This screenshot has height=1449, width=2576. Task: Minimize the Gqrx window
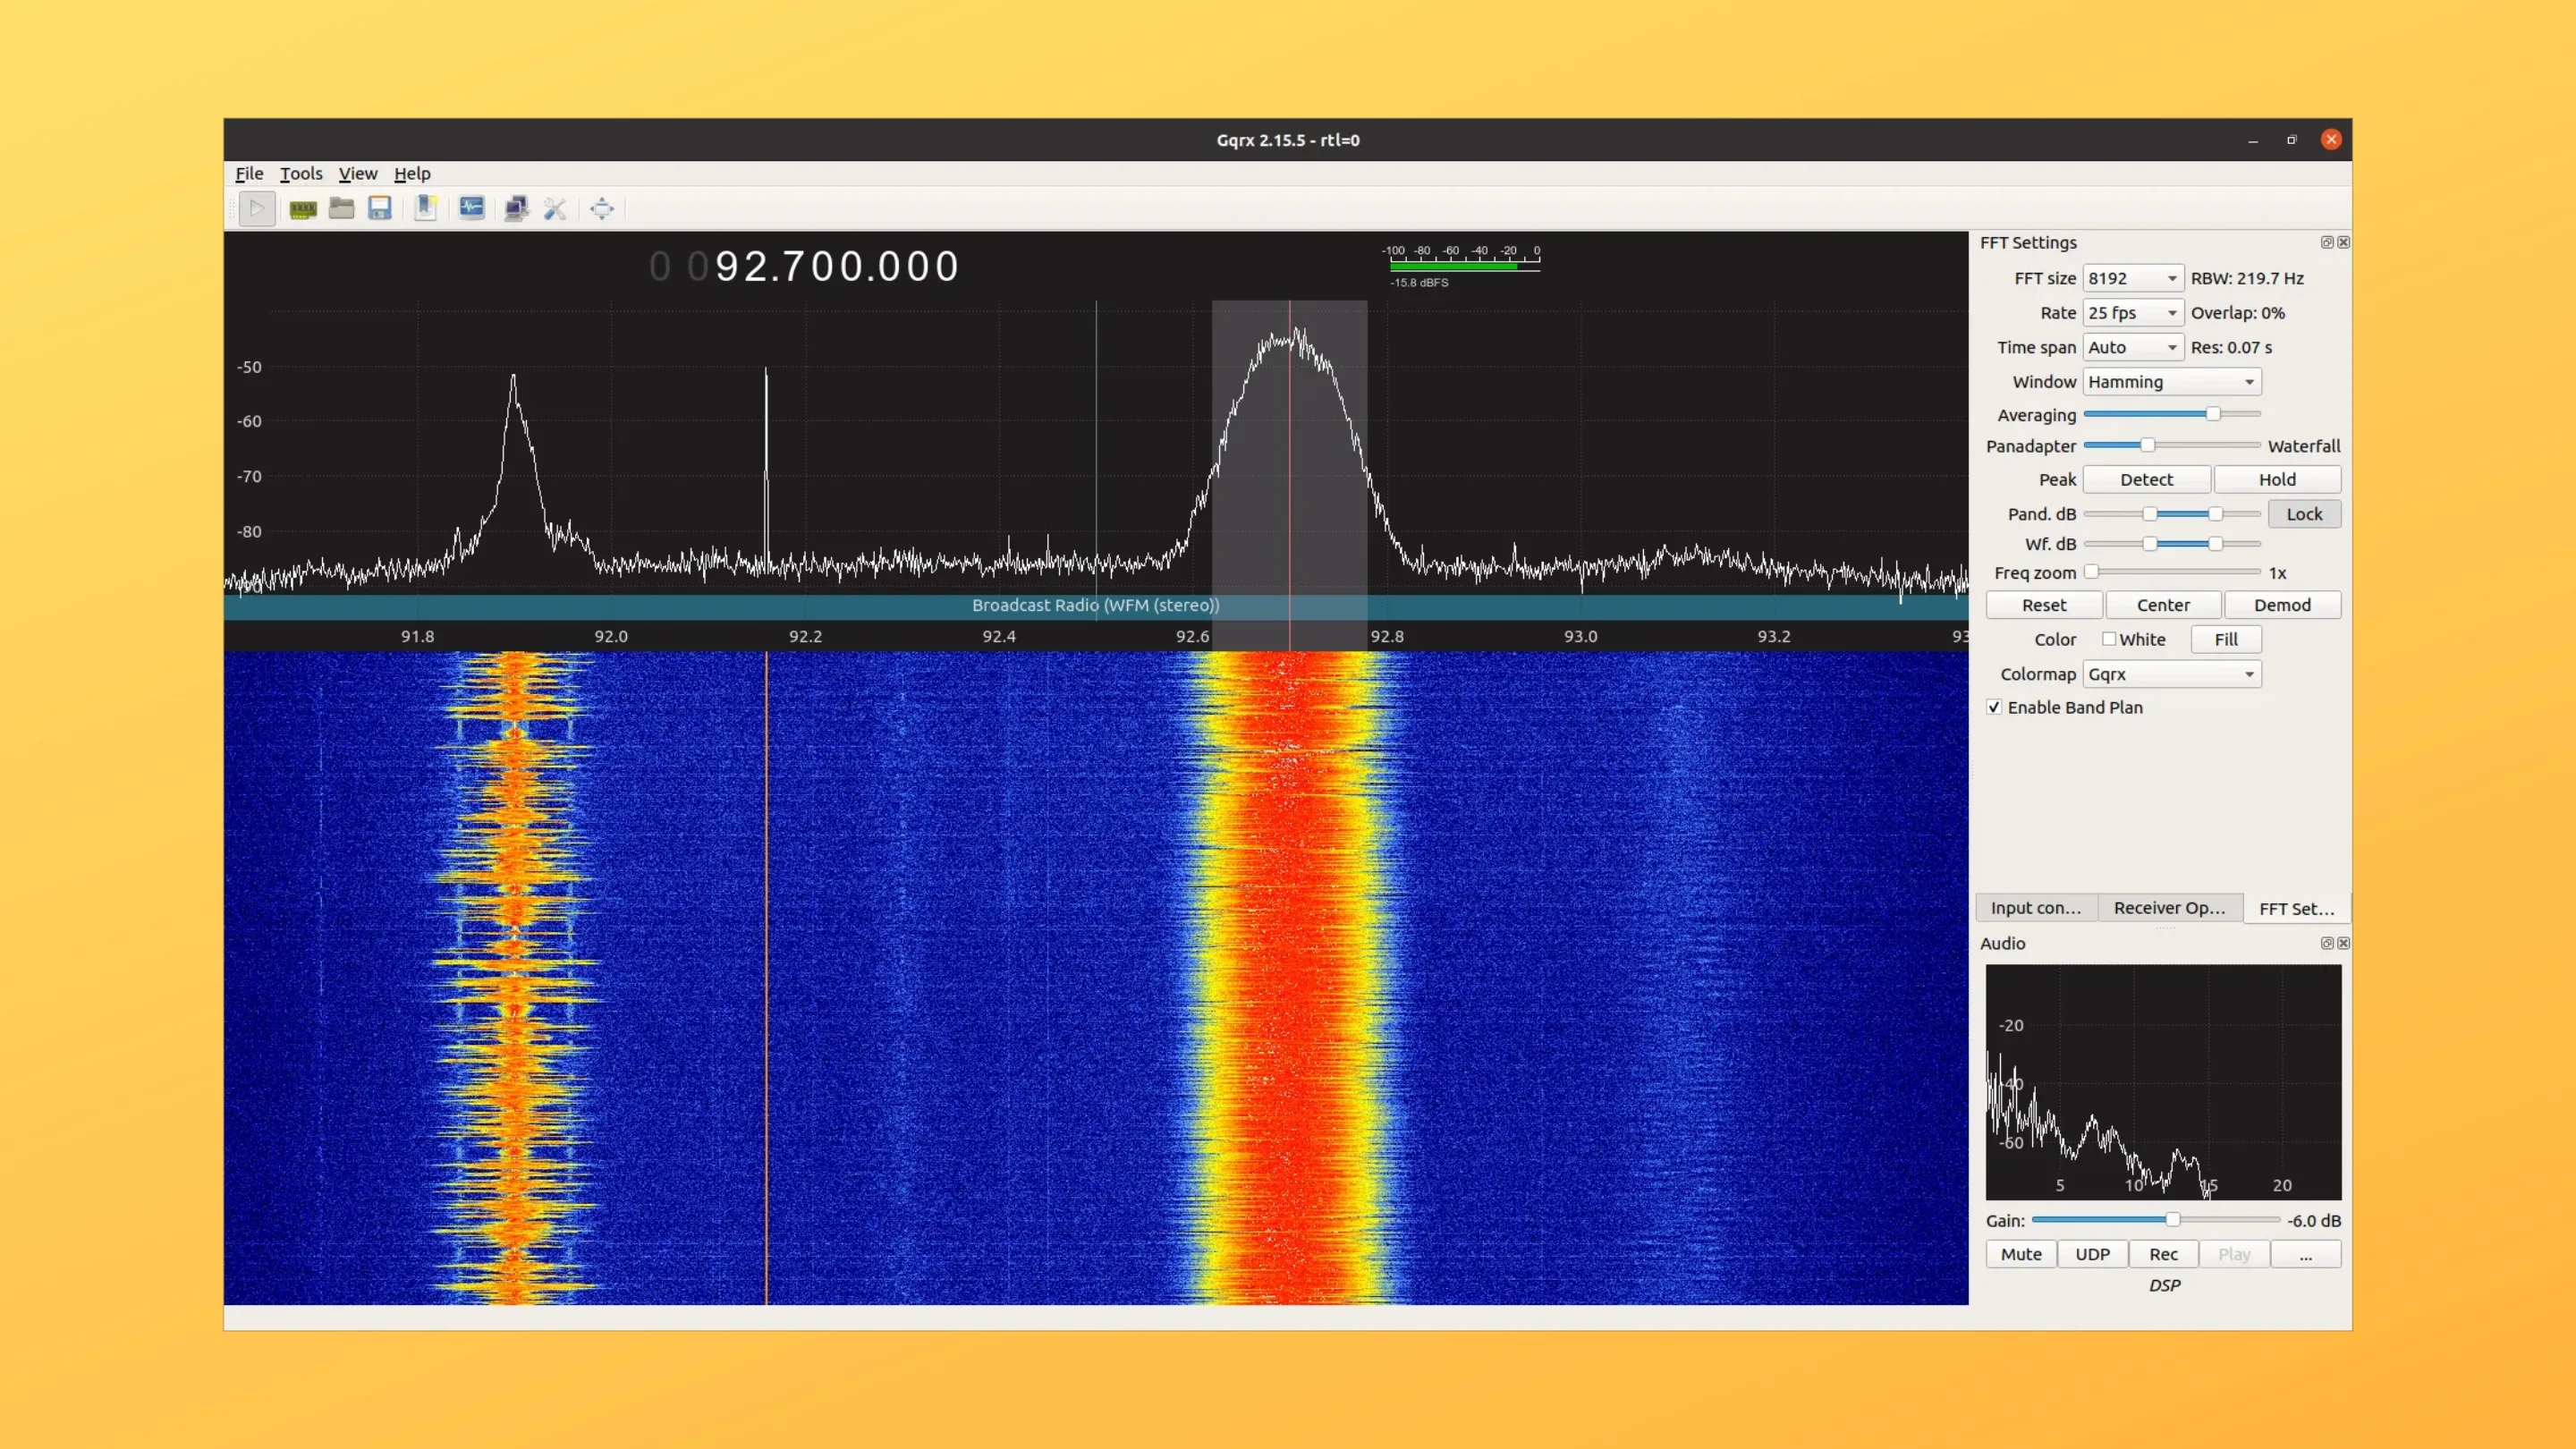click(2252, 140)
